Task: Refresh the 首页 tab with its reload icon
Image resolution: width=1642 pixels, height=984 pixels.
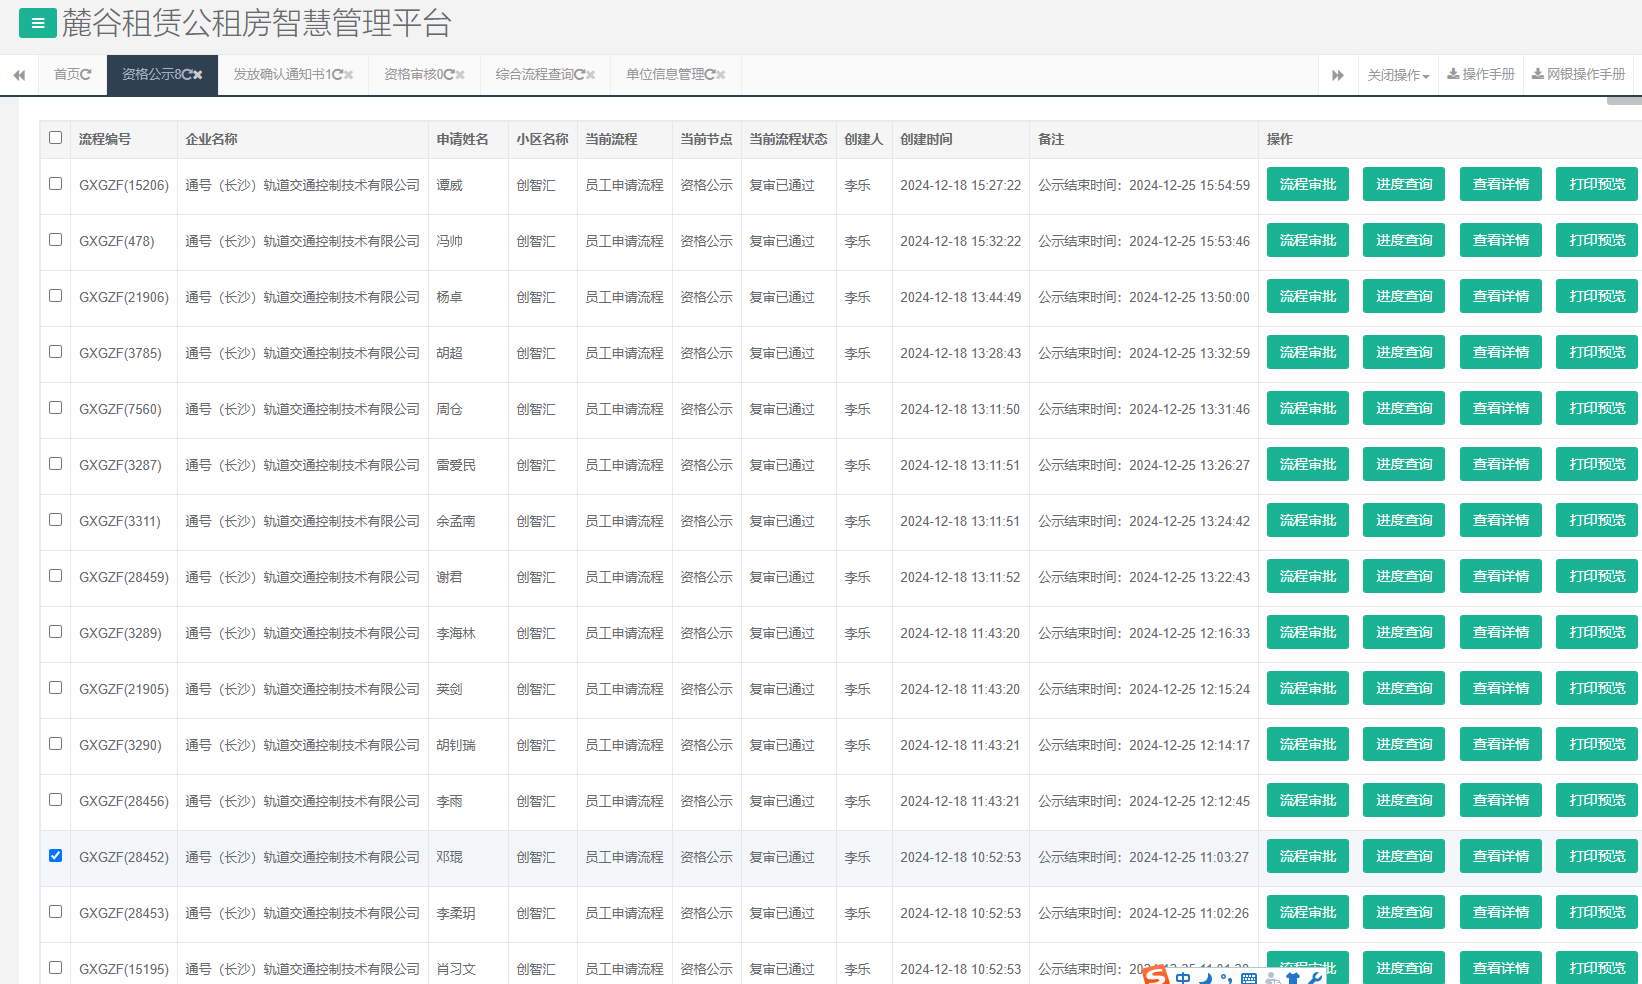Action: point(88,74)
